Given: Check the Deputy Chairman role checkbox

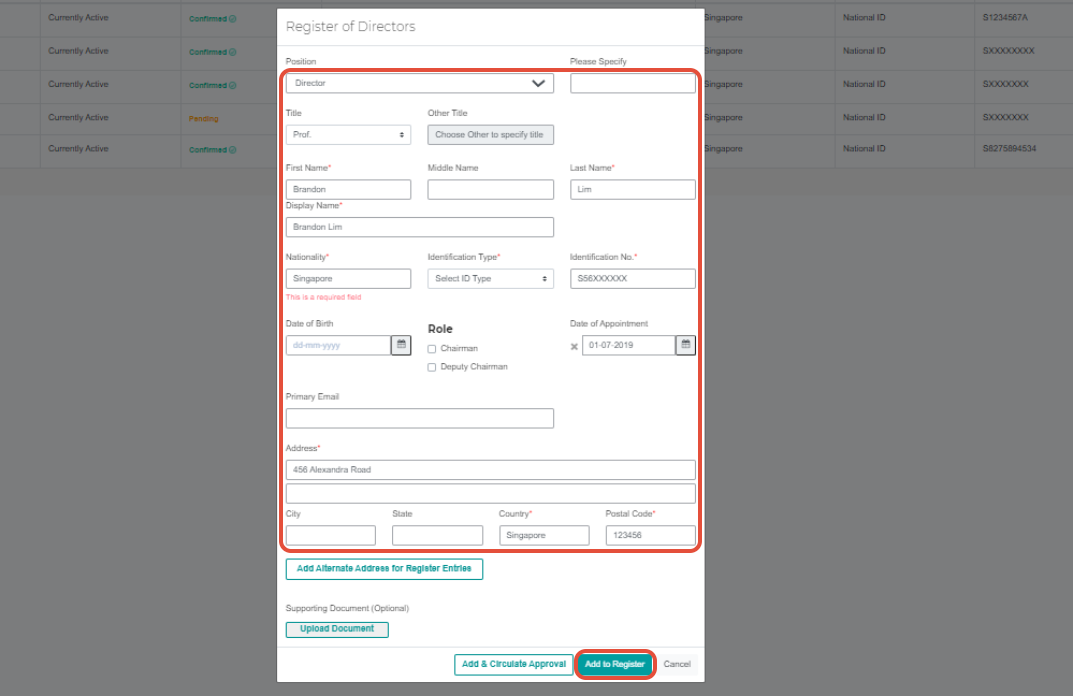Looking at the screenshot, I should [431, 368].
